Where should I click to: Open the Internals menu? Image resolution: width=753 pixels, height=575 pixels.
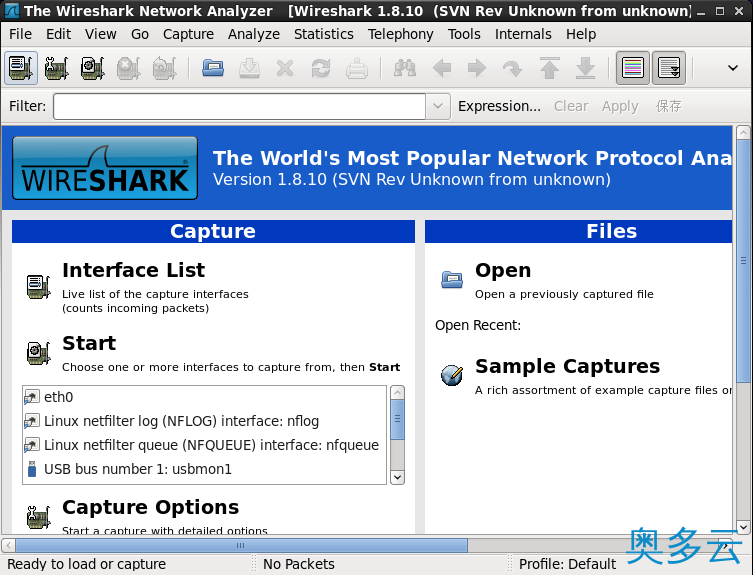[523, 34]
